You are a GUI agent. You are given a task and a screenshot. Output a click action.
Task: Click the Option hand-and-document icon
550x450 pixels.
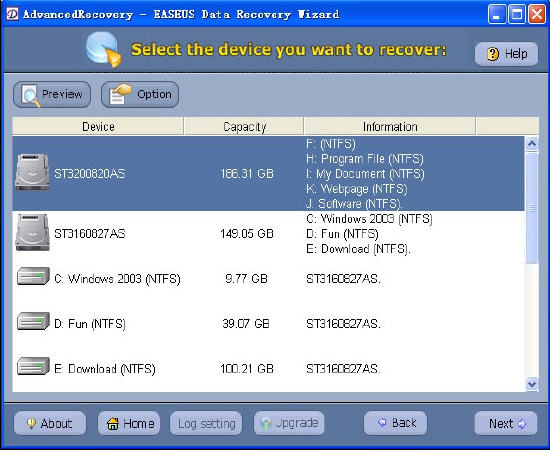click(x=120, y=94)
